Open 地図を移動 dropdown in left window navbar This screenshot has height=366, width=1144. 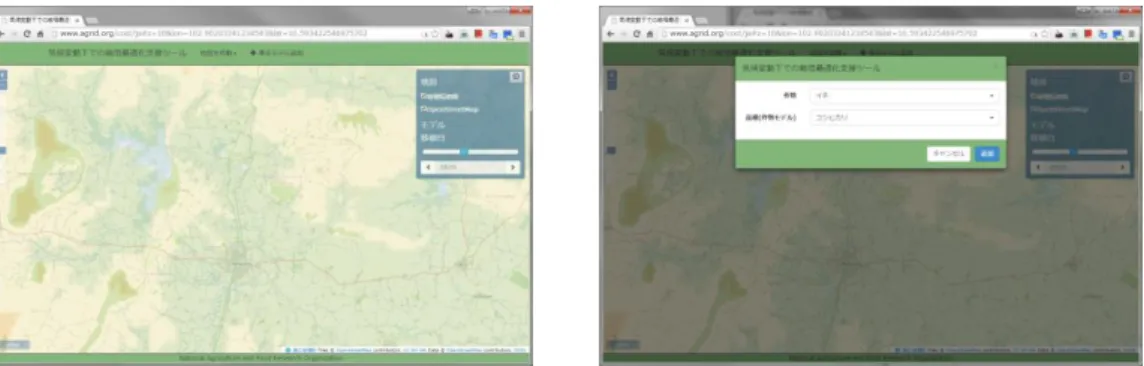tap(219, 53)
